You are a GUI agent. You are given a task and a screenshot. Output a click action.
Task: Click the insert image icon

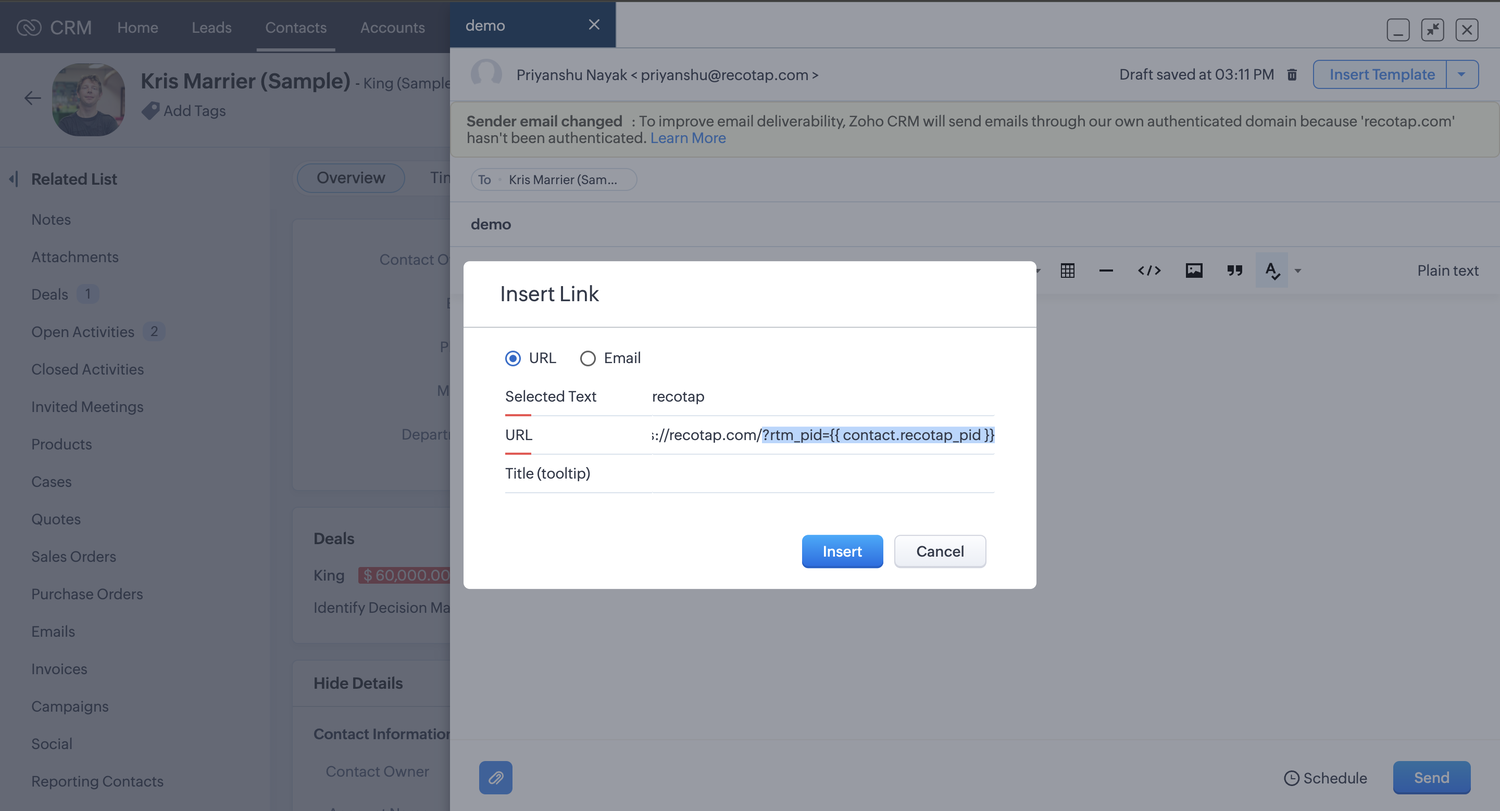(x=1194, y=270)
